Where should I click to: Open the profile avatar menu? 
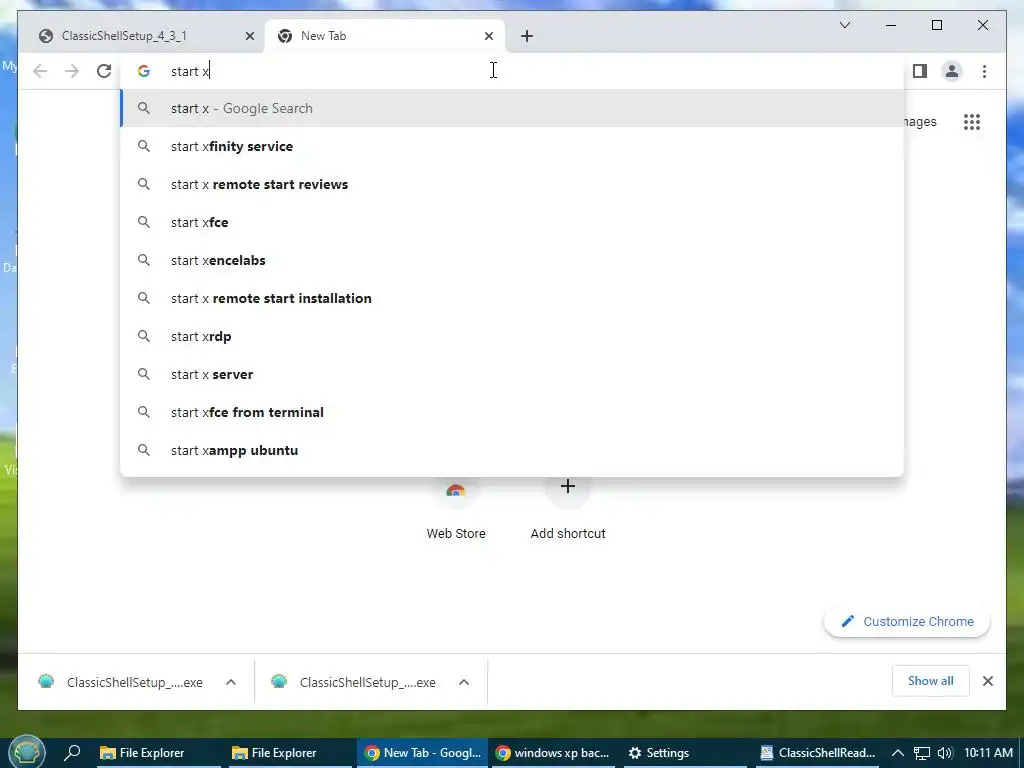click(952, 71)
